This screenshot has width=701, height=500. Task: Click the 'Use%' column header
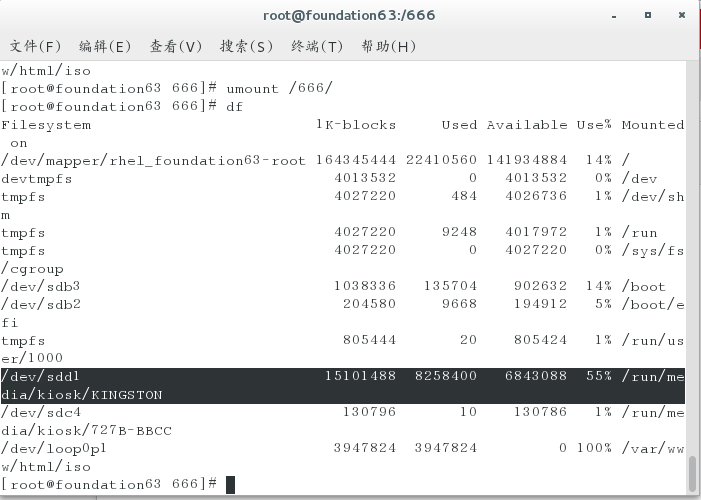coord(594,125)
